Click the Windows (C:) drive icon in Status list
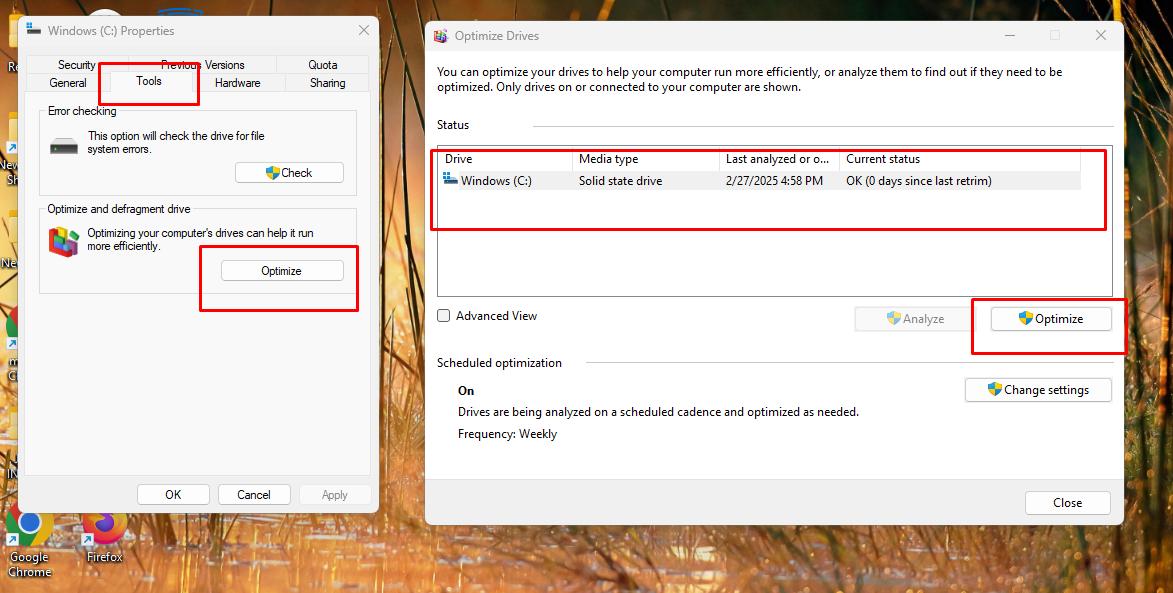The height and width of the screenshot is (593, 1173). [x=448, y=180]
